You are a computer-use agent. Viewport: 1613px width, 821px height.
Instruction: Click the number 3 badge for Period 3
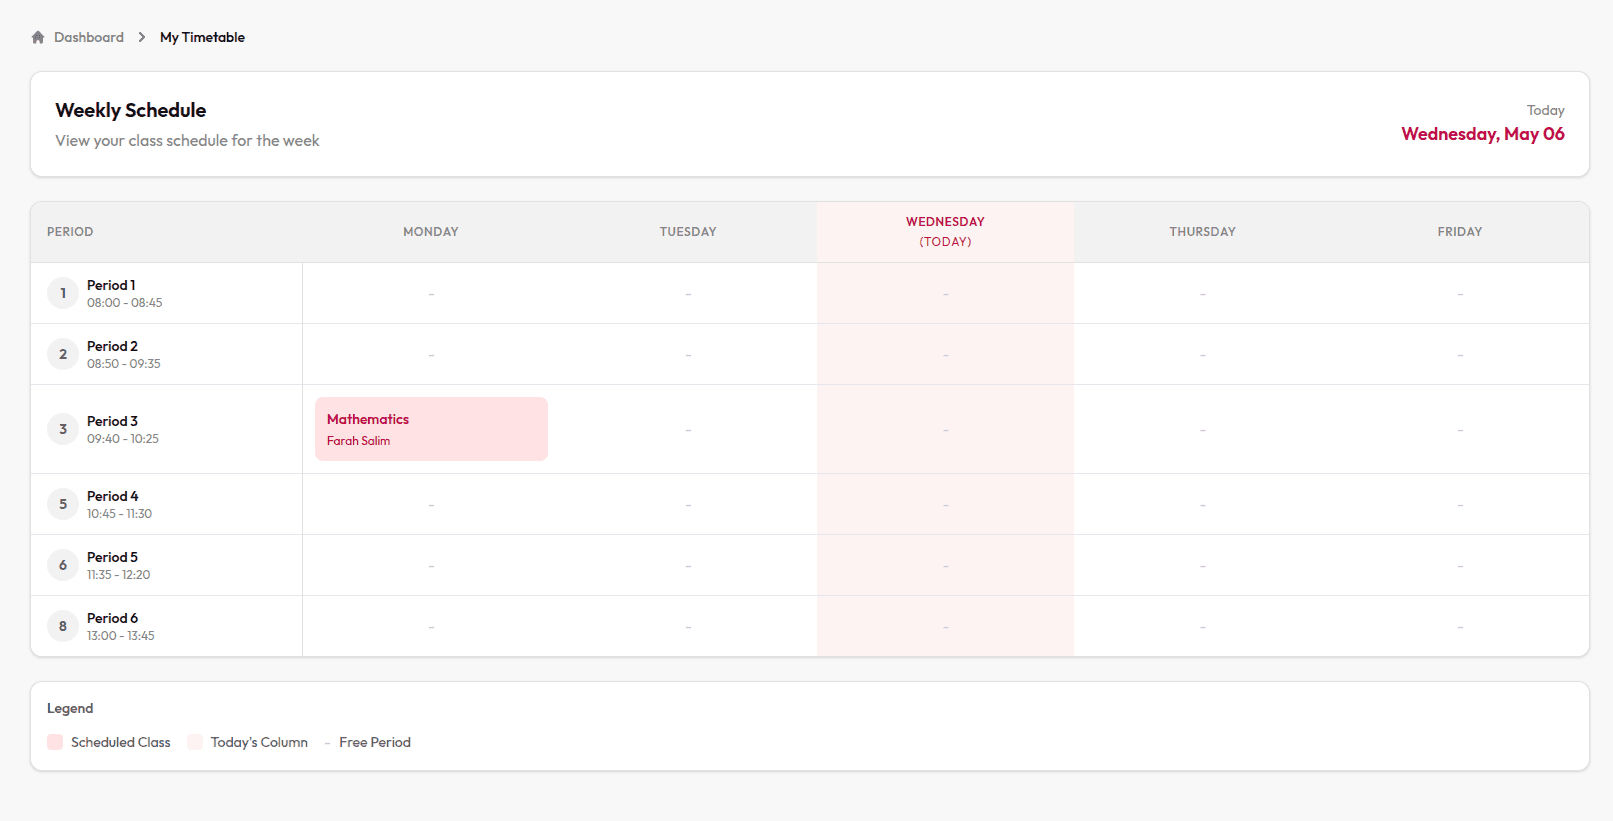(x=63, y=429)
